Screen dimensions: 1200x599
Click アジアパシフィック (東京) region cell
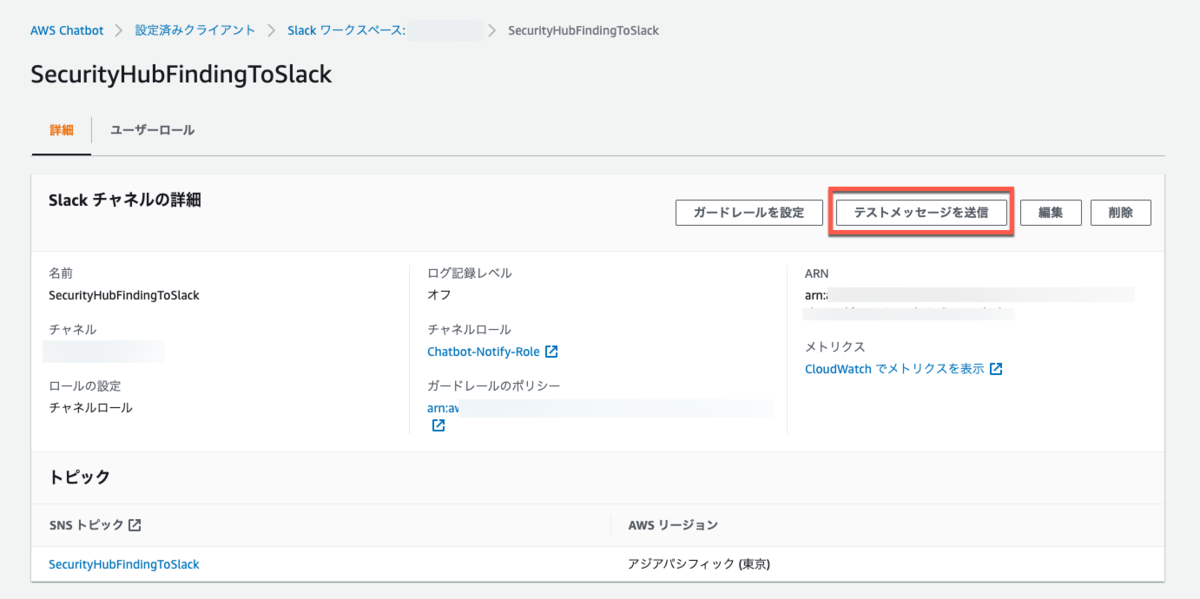(x=699, y=565)
